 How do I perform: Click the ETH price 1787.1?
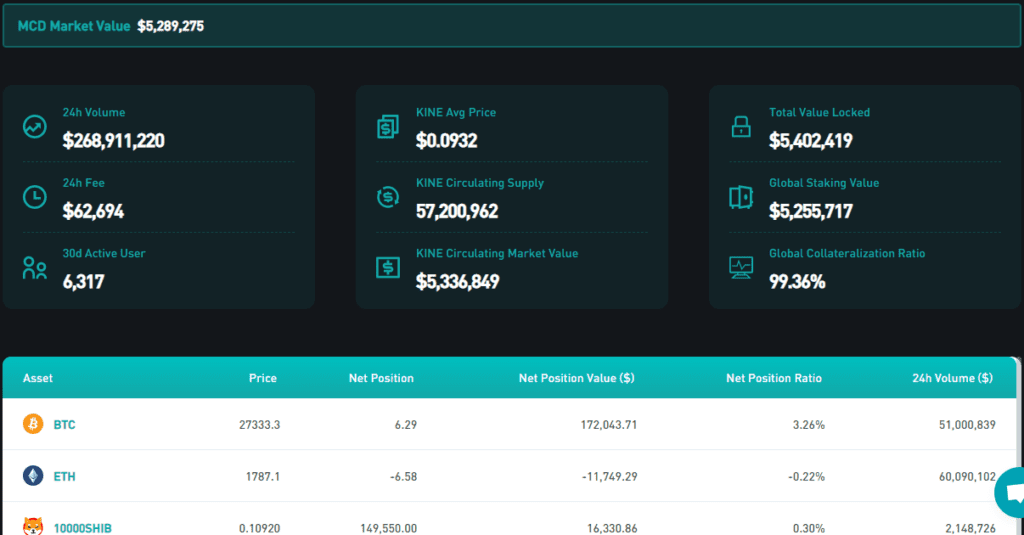tap(263, 477)
